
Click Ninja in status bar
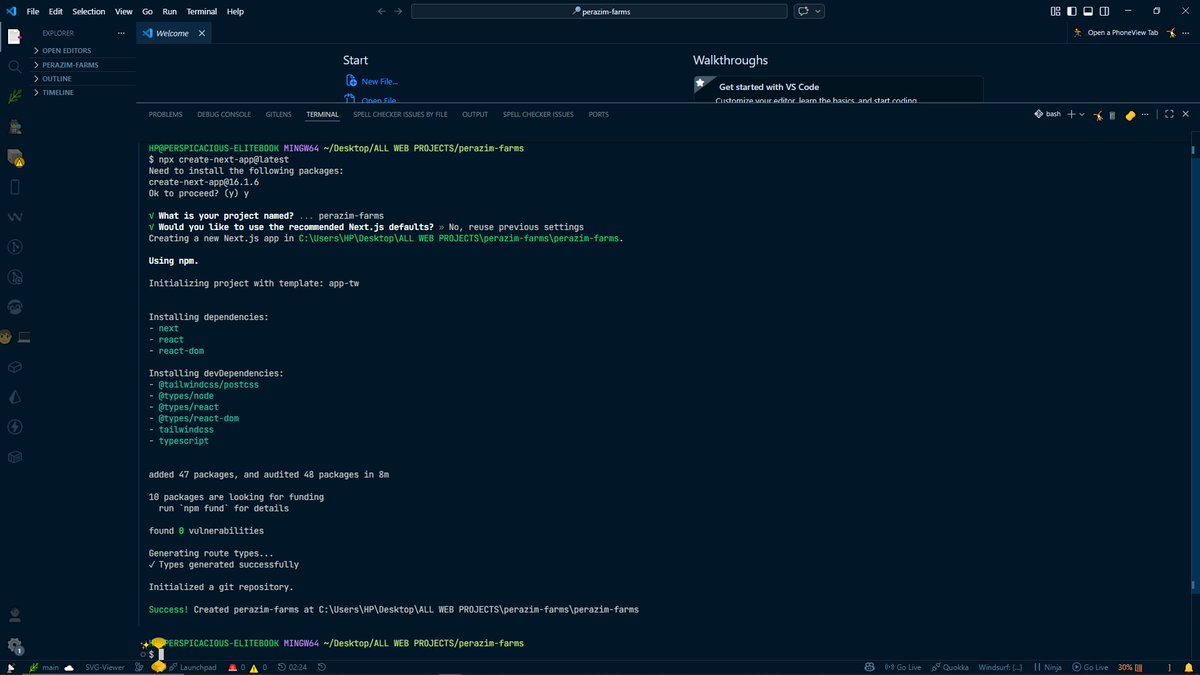1047,667
